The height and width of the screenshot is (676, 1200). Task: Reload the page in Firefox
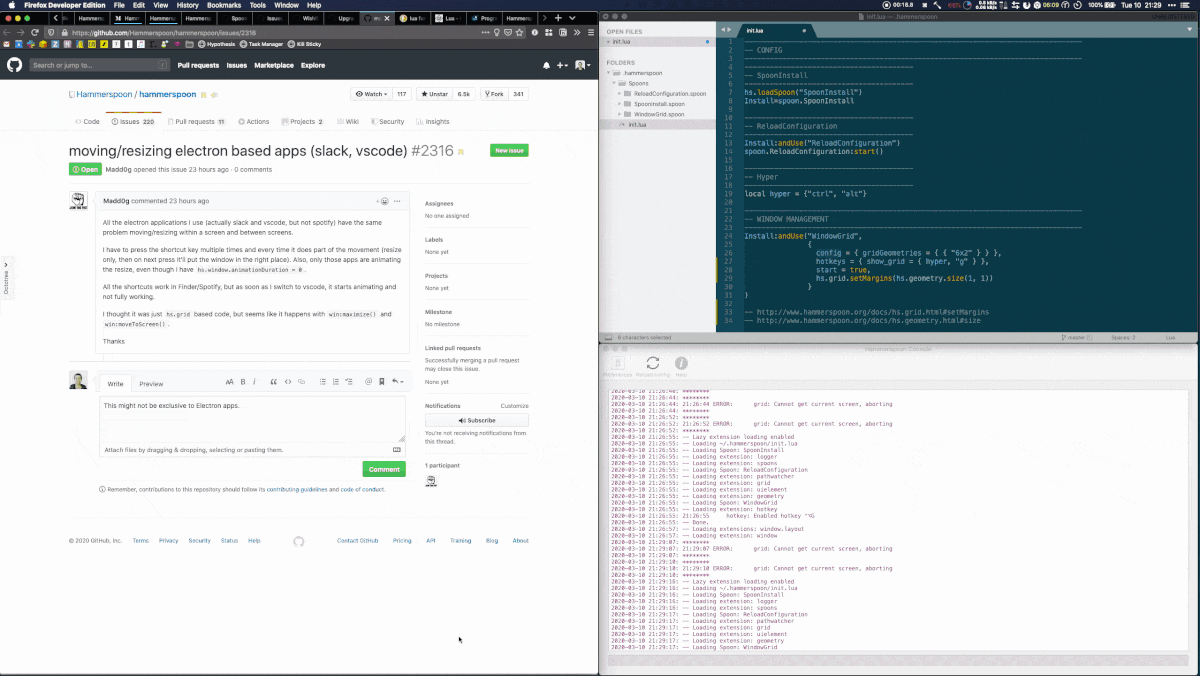click(x=35, y=32)
